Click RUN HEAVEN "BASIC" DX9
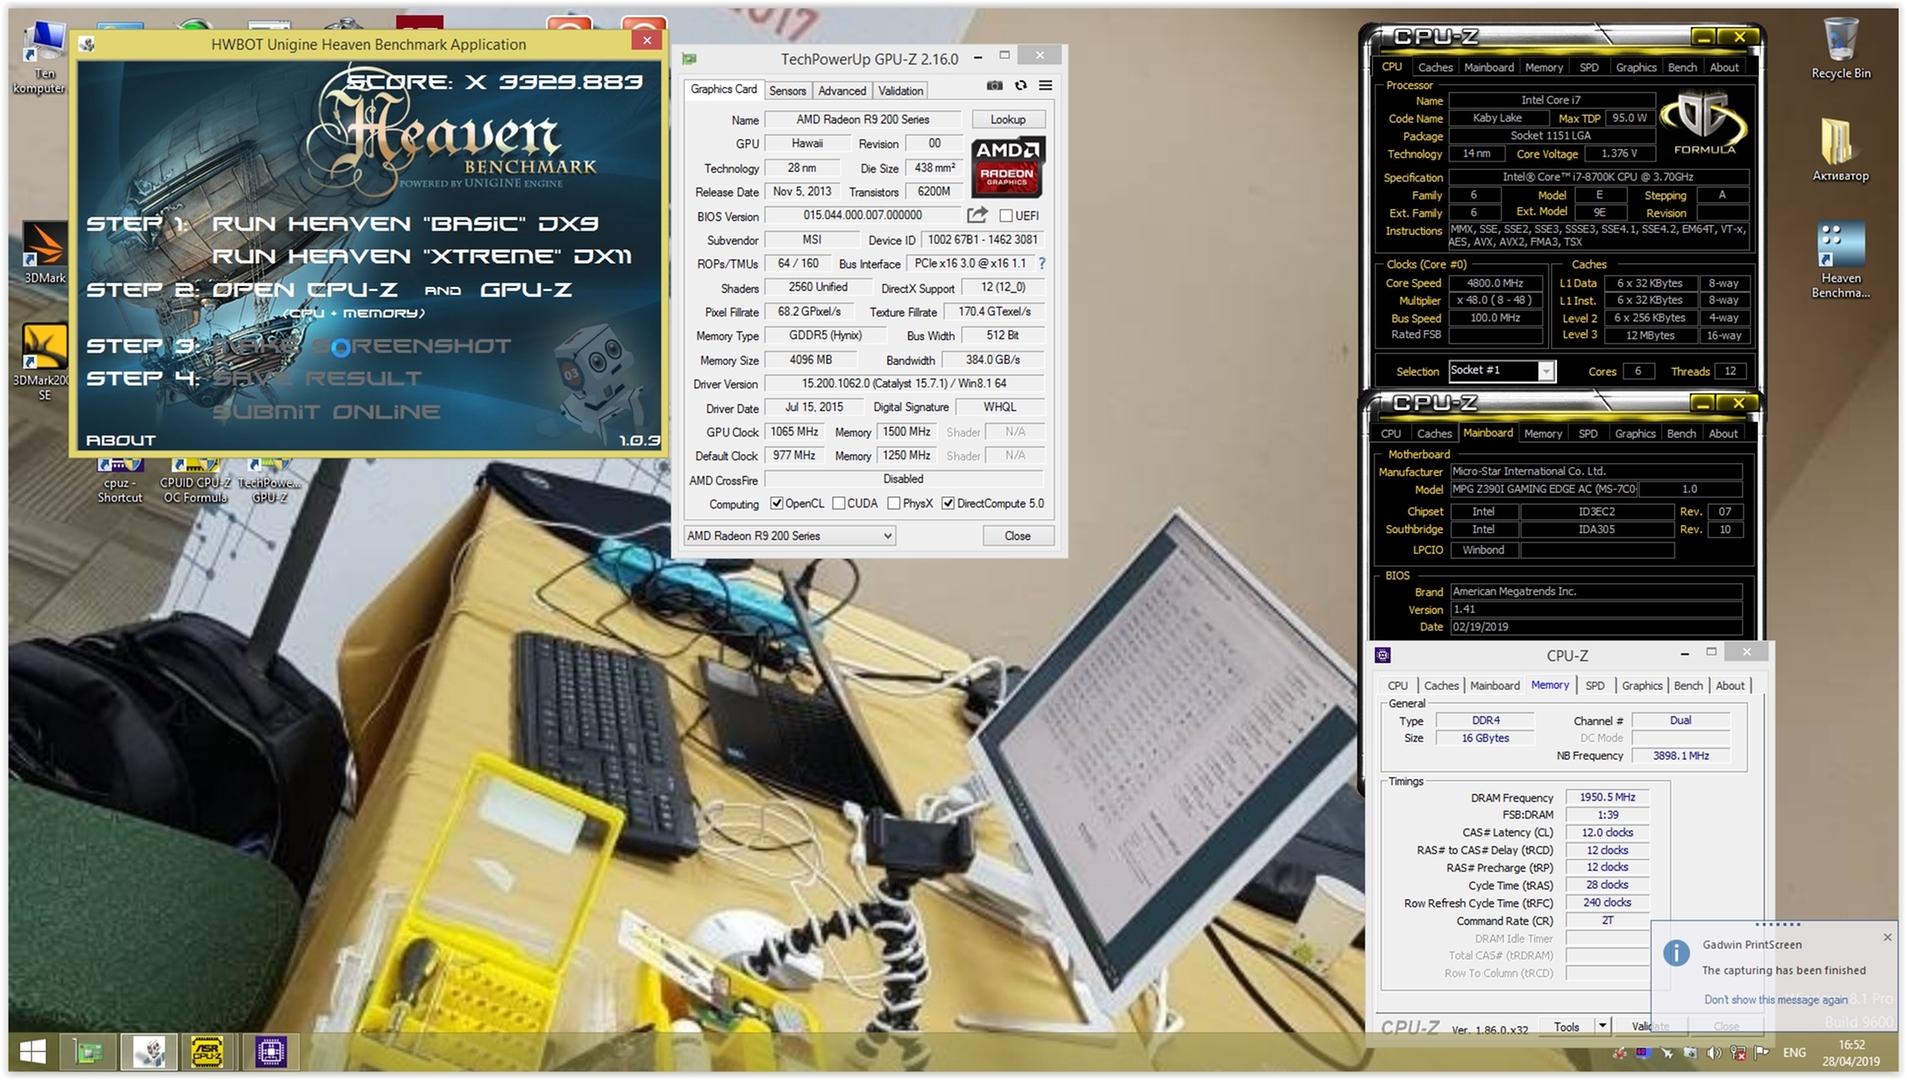 (405, 224)
